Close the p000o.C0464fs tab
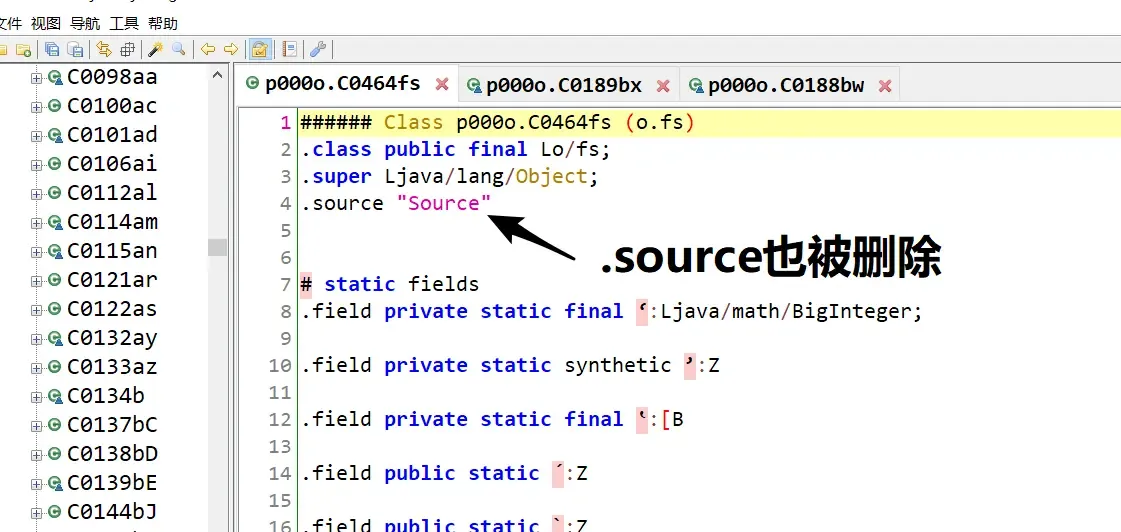 pyautogui.click(x=442, y=84)
